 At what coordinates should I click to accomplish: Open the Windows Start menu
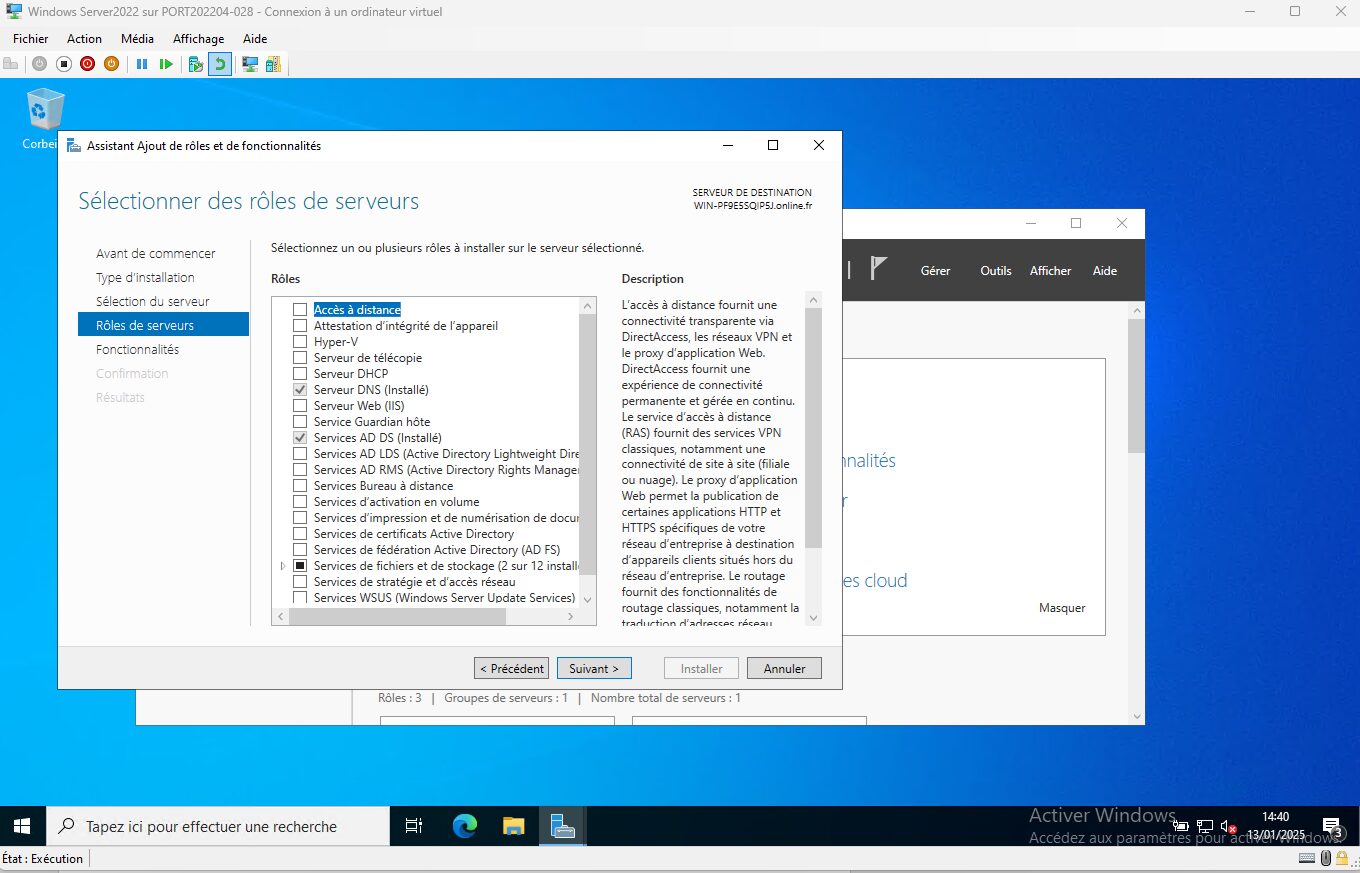(x=22, y=826)
